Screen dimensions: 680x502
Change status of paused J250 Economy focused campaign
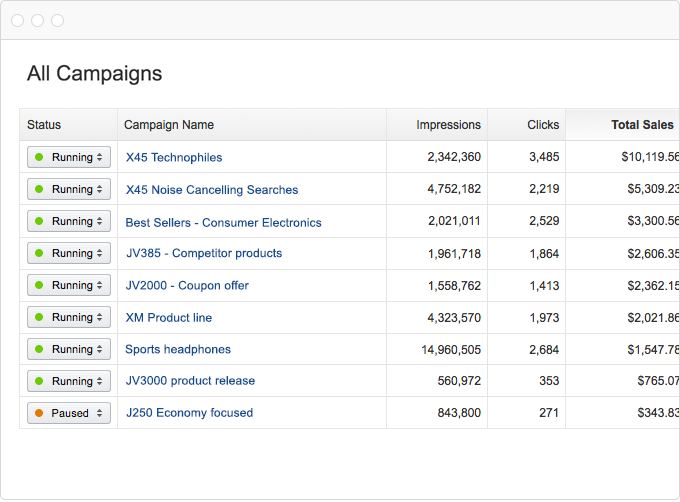point(68,413)
